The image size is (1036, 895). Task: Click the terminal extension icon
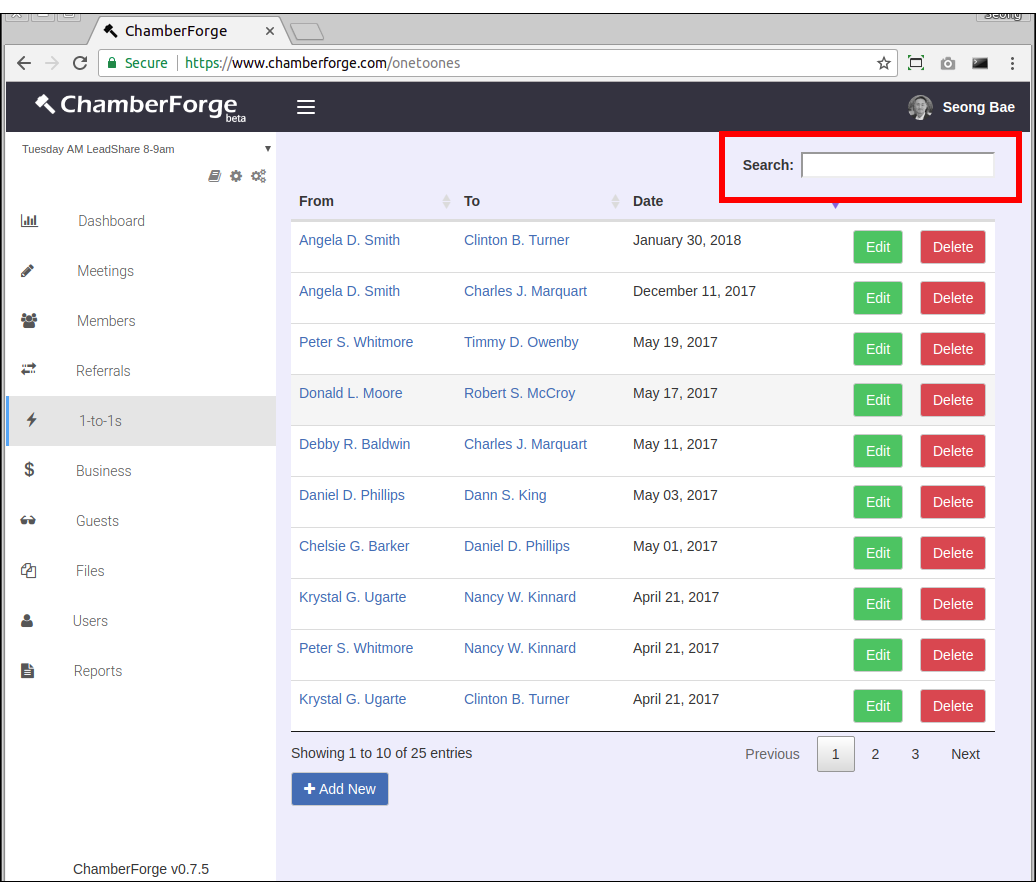click(x=980, y=63)
